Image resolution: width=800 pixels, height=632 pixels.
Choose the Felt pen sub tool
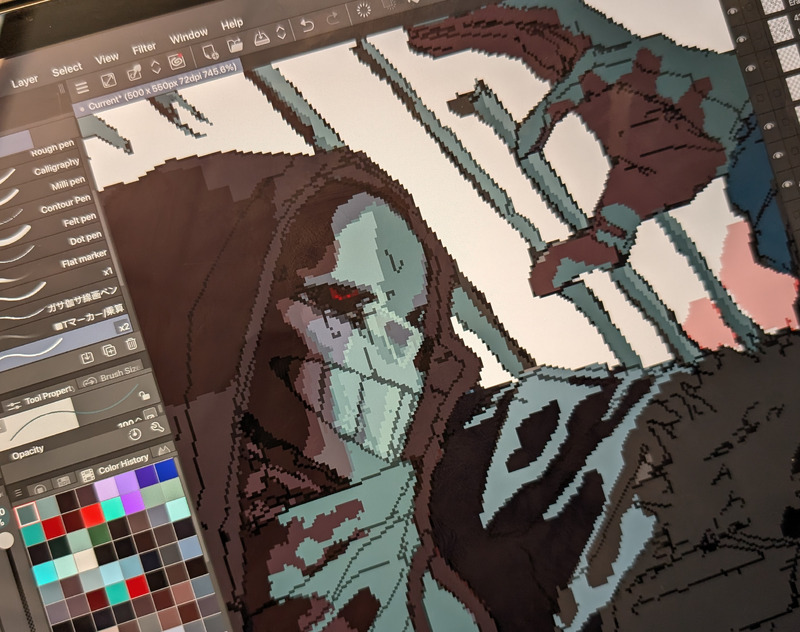(80, 221)
